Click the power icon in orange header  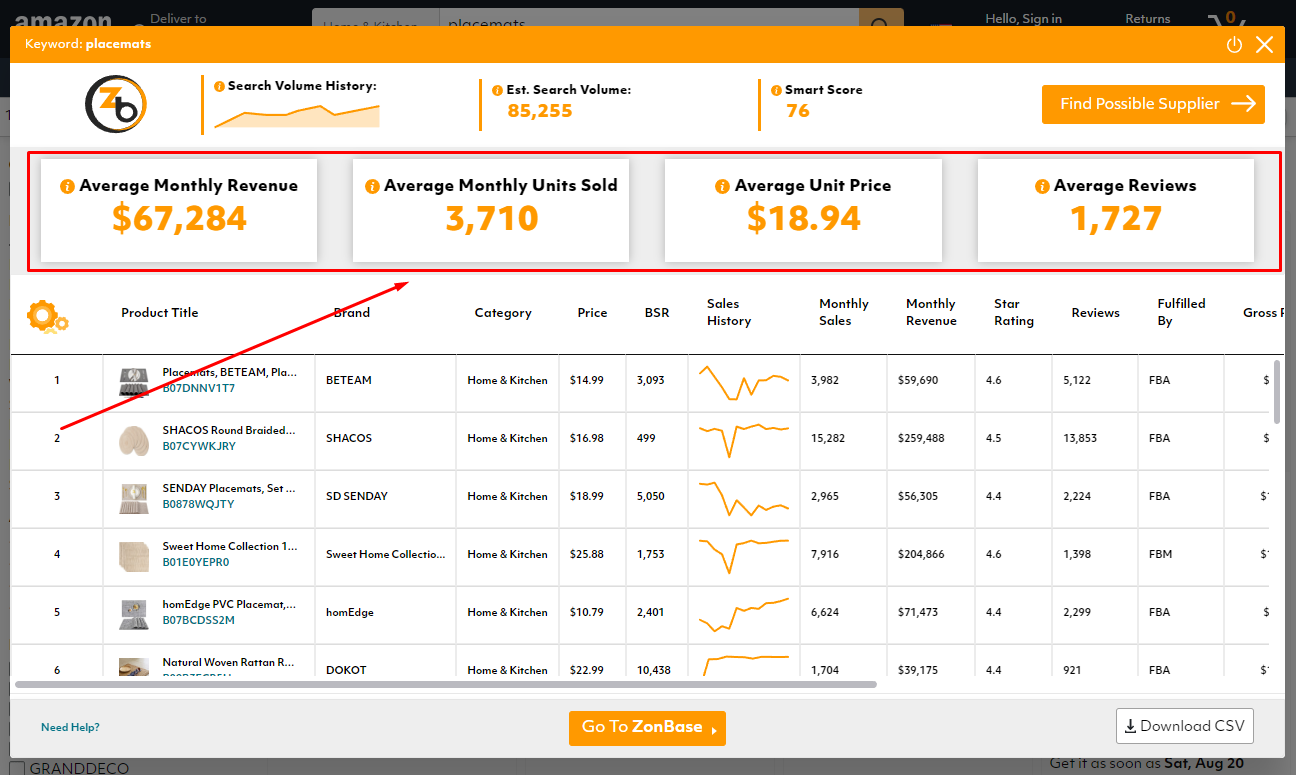click(1234, 45)
